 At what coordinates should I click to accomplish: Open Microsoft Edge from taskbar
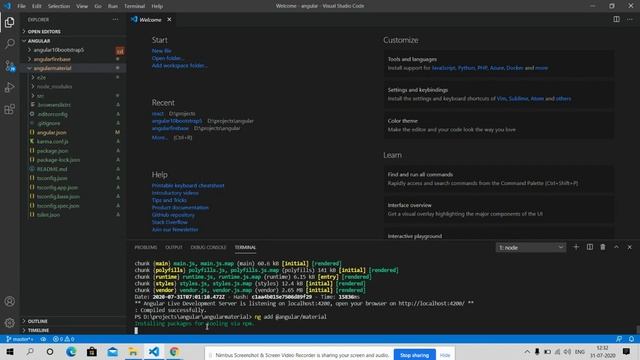point(71,352)
